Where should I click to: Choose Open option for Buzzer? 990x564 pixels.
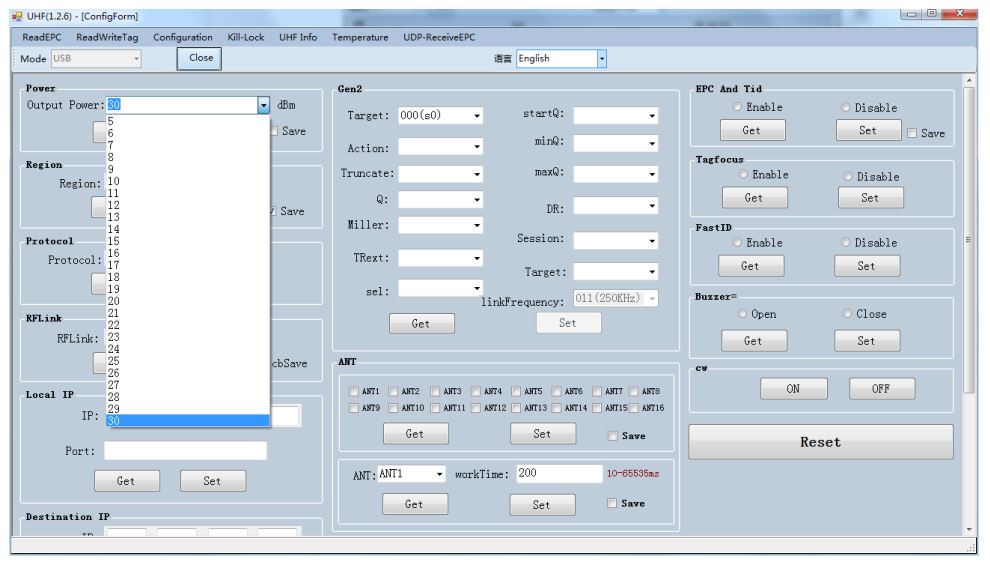pyautogui.click(x=743, y=314)
